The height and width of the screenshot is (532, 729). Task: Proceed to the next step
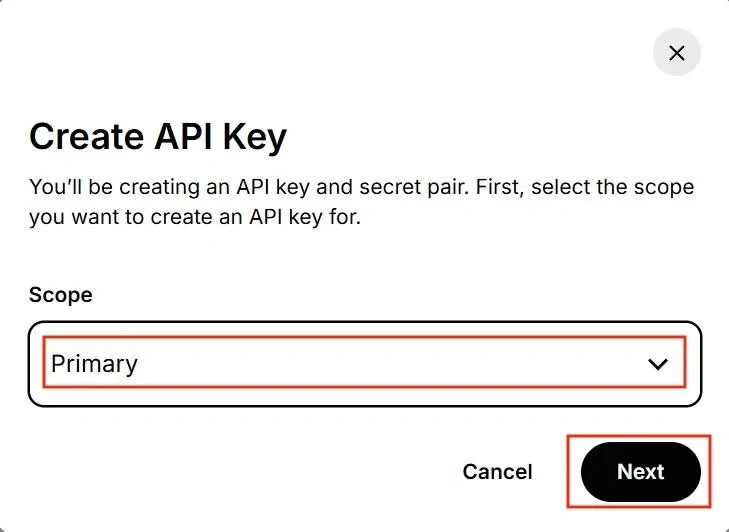tap(640, 472)
